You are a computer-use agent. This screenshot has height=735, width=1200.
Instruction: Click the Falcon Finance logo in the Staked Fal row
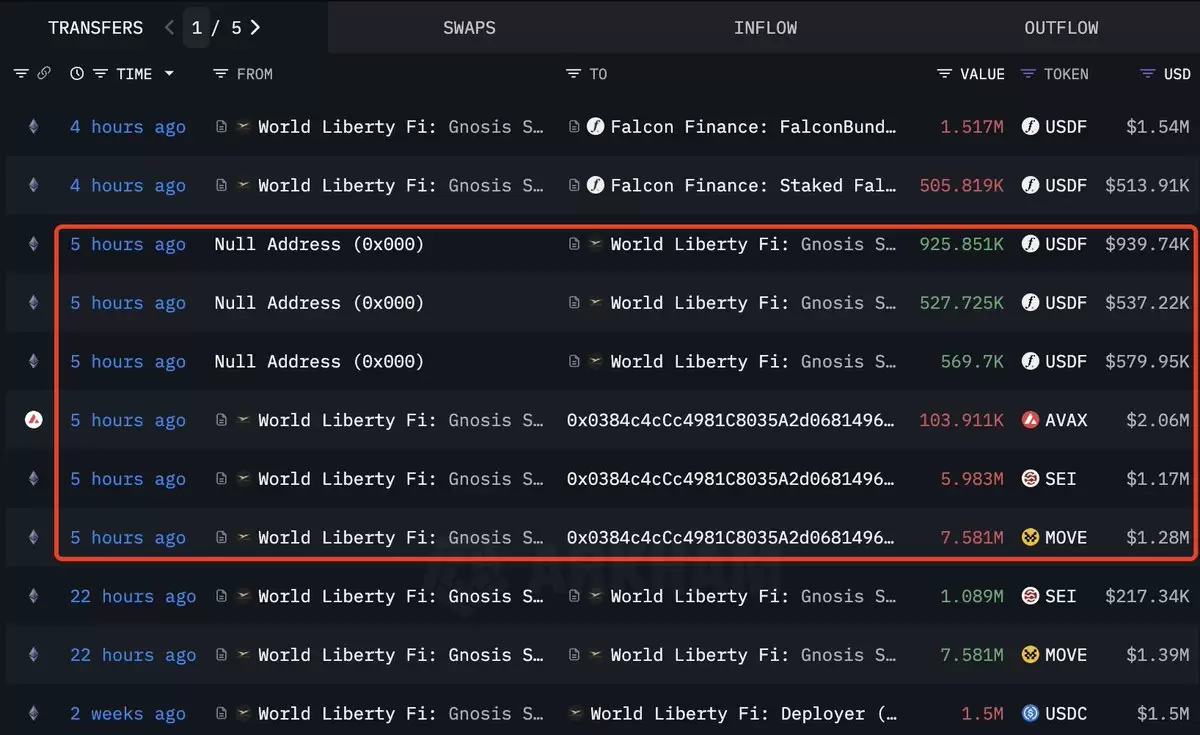click(x=595, y=186)
